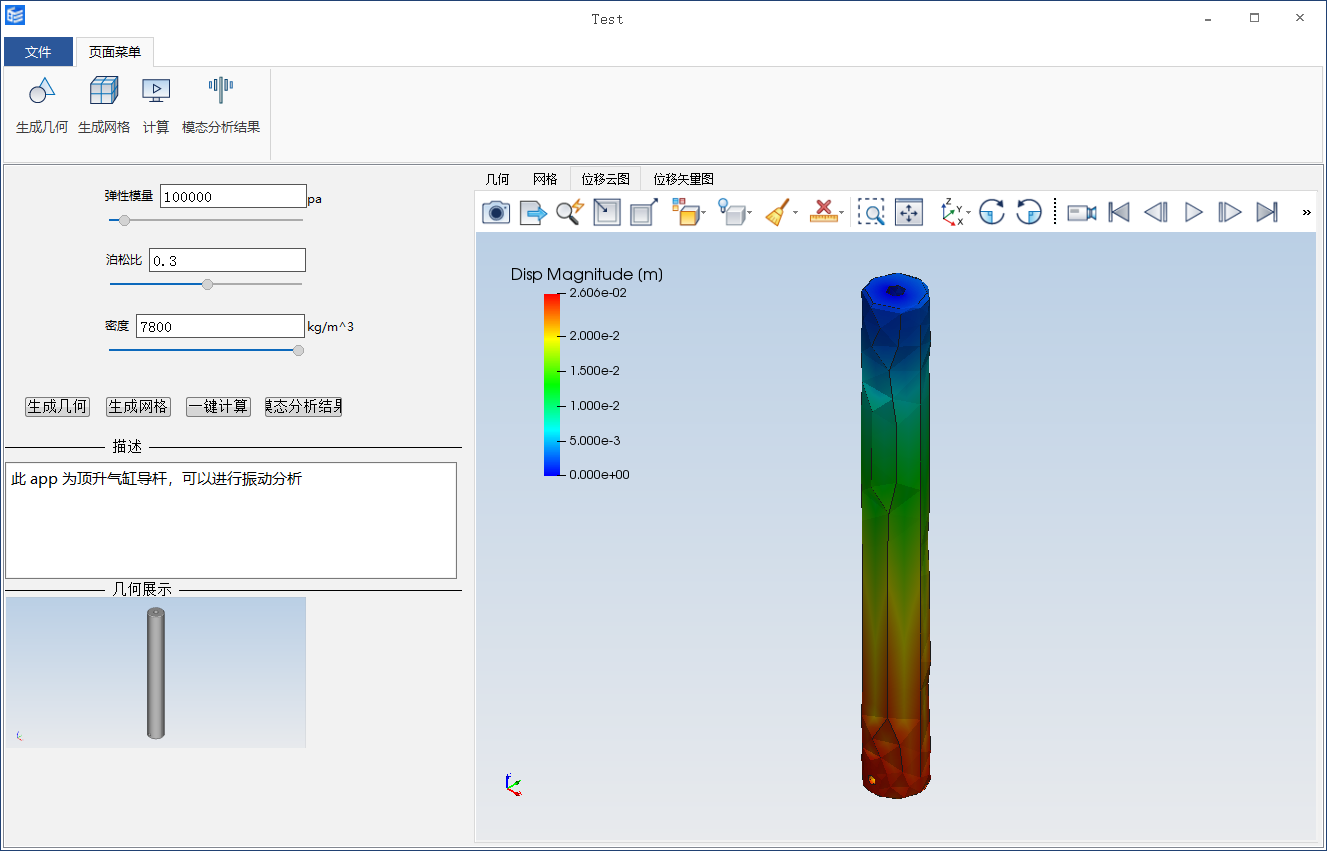Take a screenshot with the camera icon
The width and height of the screenshot is (1327, 851).
(496, 212)
